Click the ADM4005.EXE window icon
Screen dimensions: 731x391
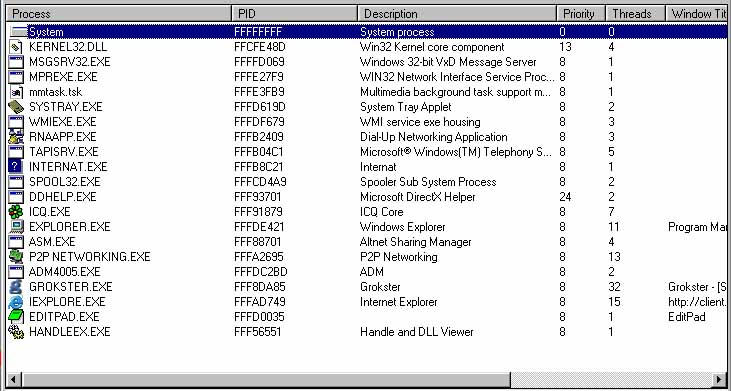coord(16,271)
